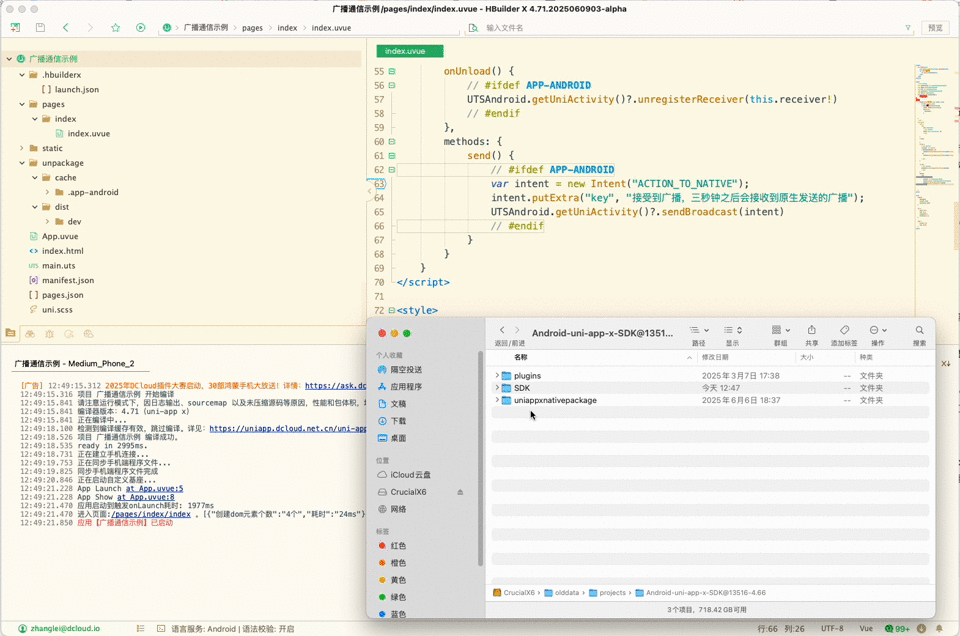
Task: Click the Finder add tag (添加标签) icon
Action: (x=844, y=330)
